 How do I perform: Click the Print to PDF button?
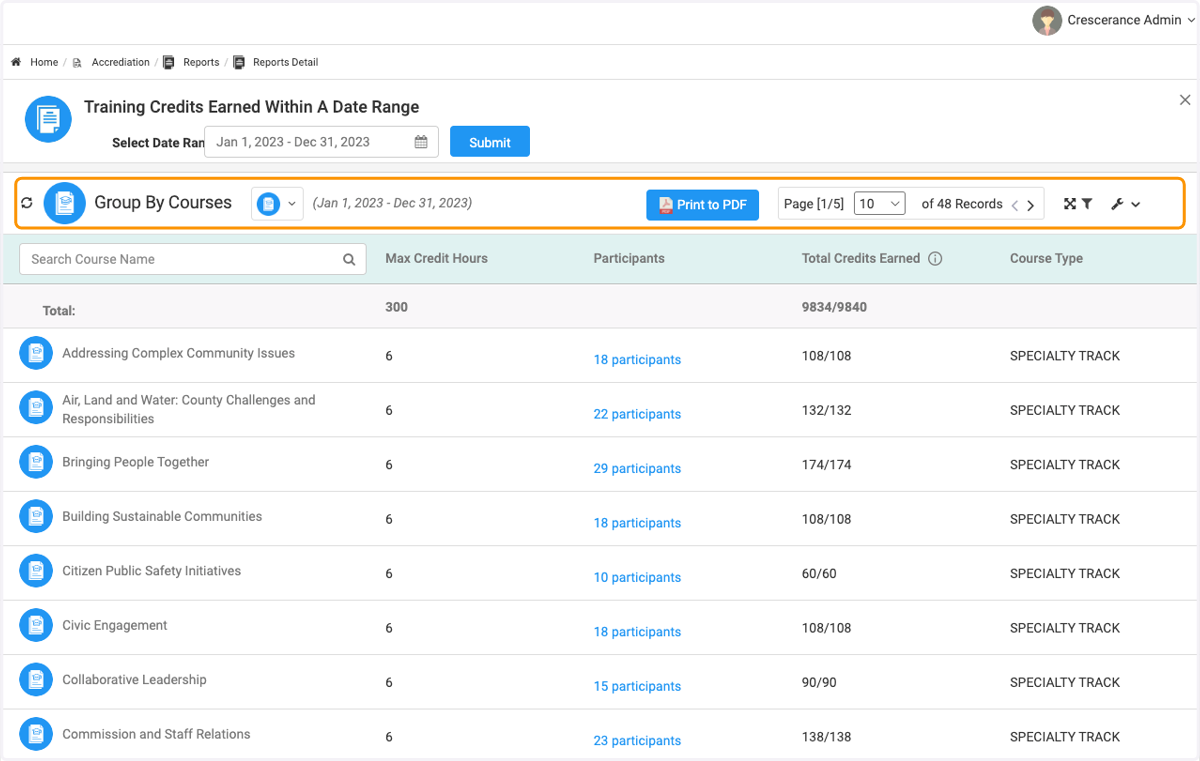tap(703, 204)
